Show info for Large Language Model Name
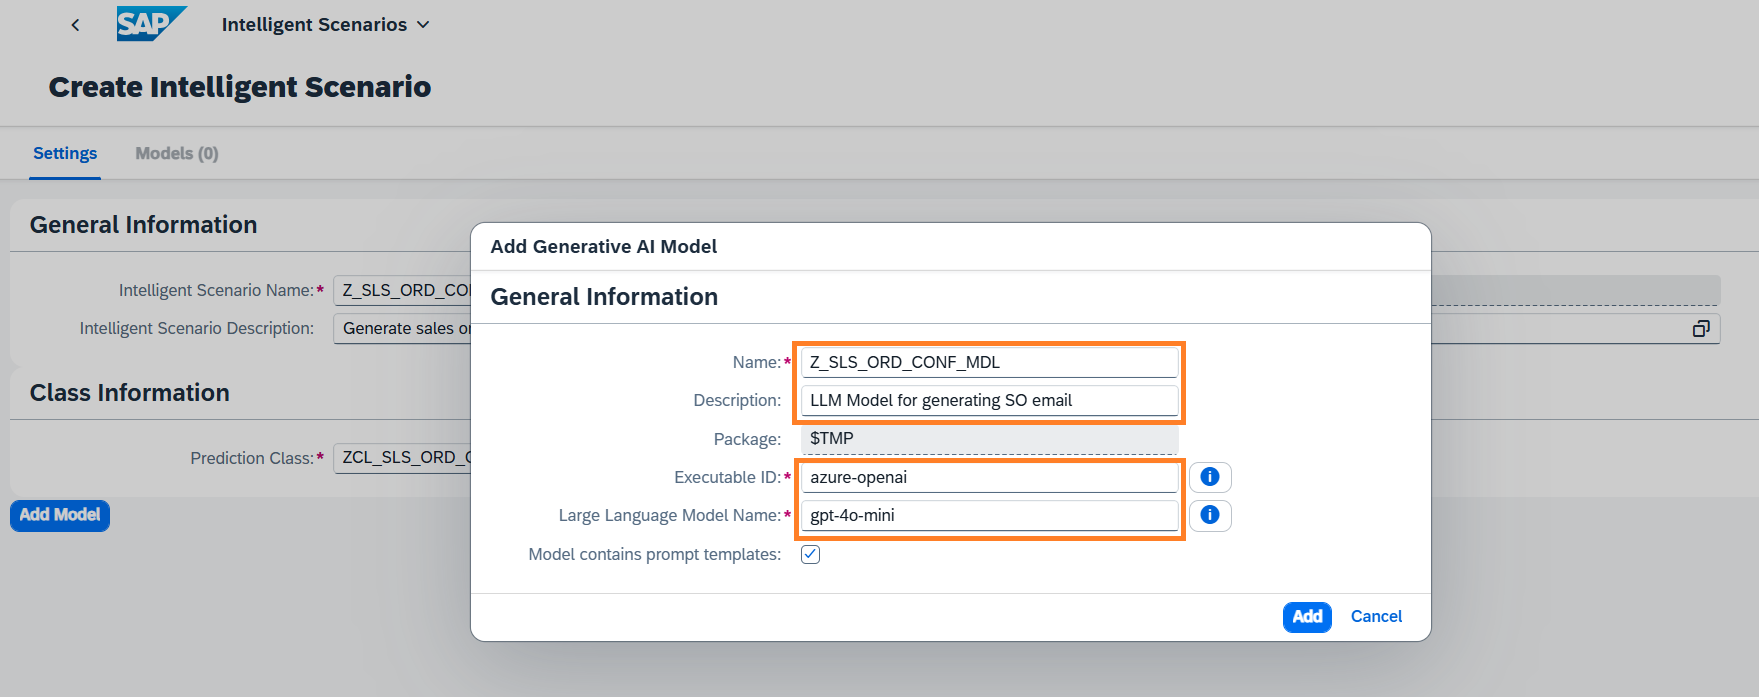 1210,515
